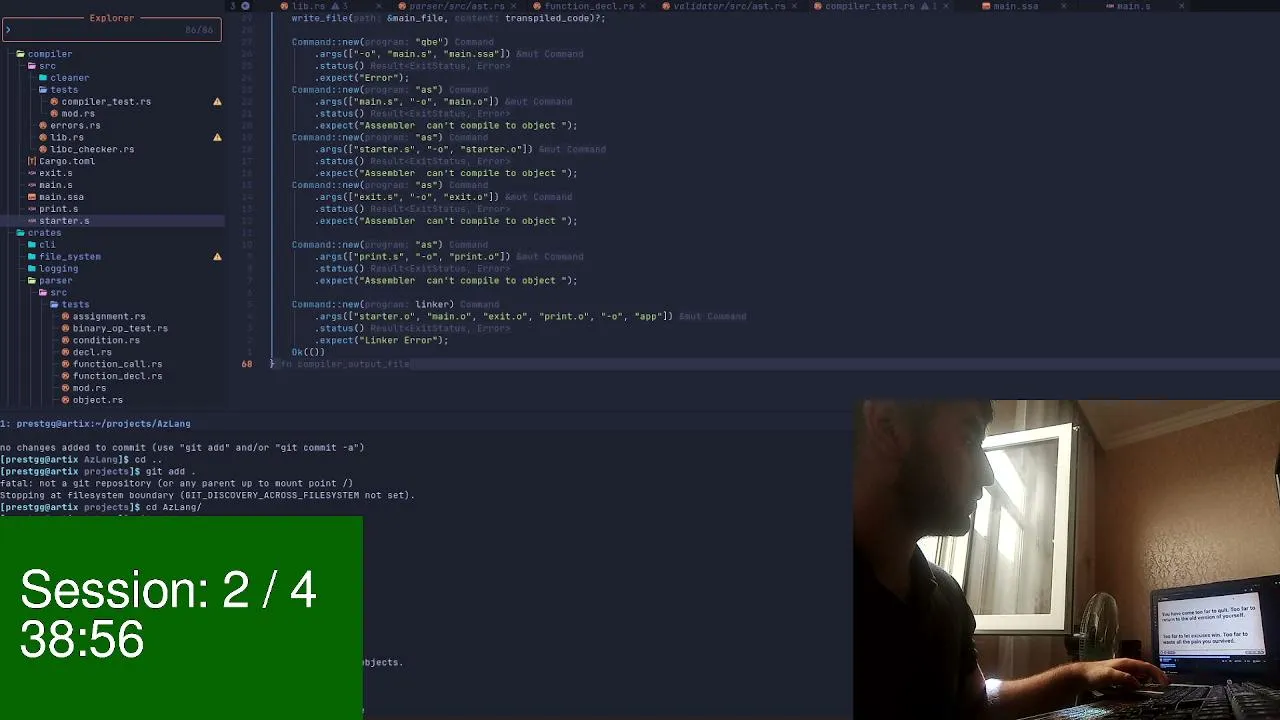Click the Rust icon beside condition.rs
This screenshot has height=720, width=1280.
point(65,341)
